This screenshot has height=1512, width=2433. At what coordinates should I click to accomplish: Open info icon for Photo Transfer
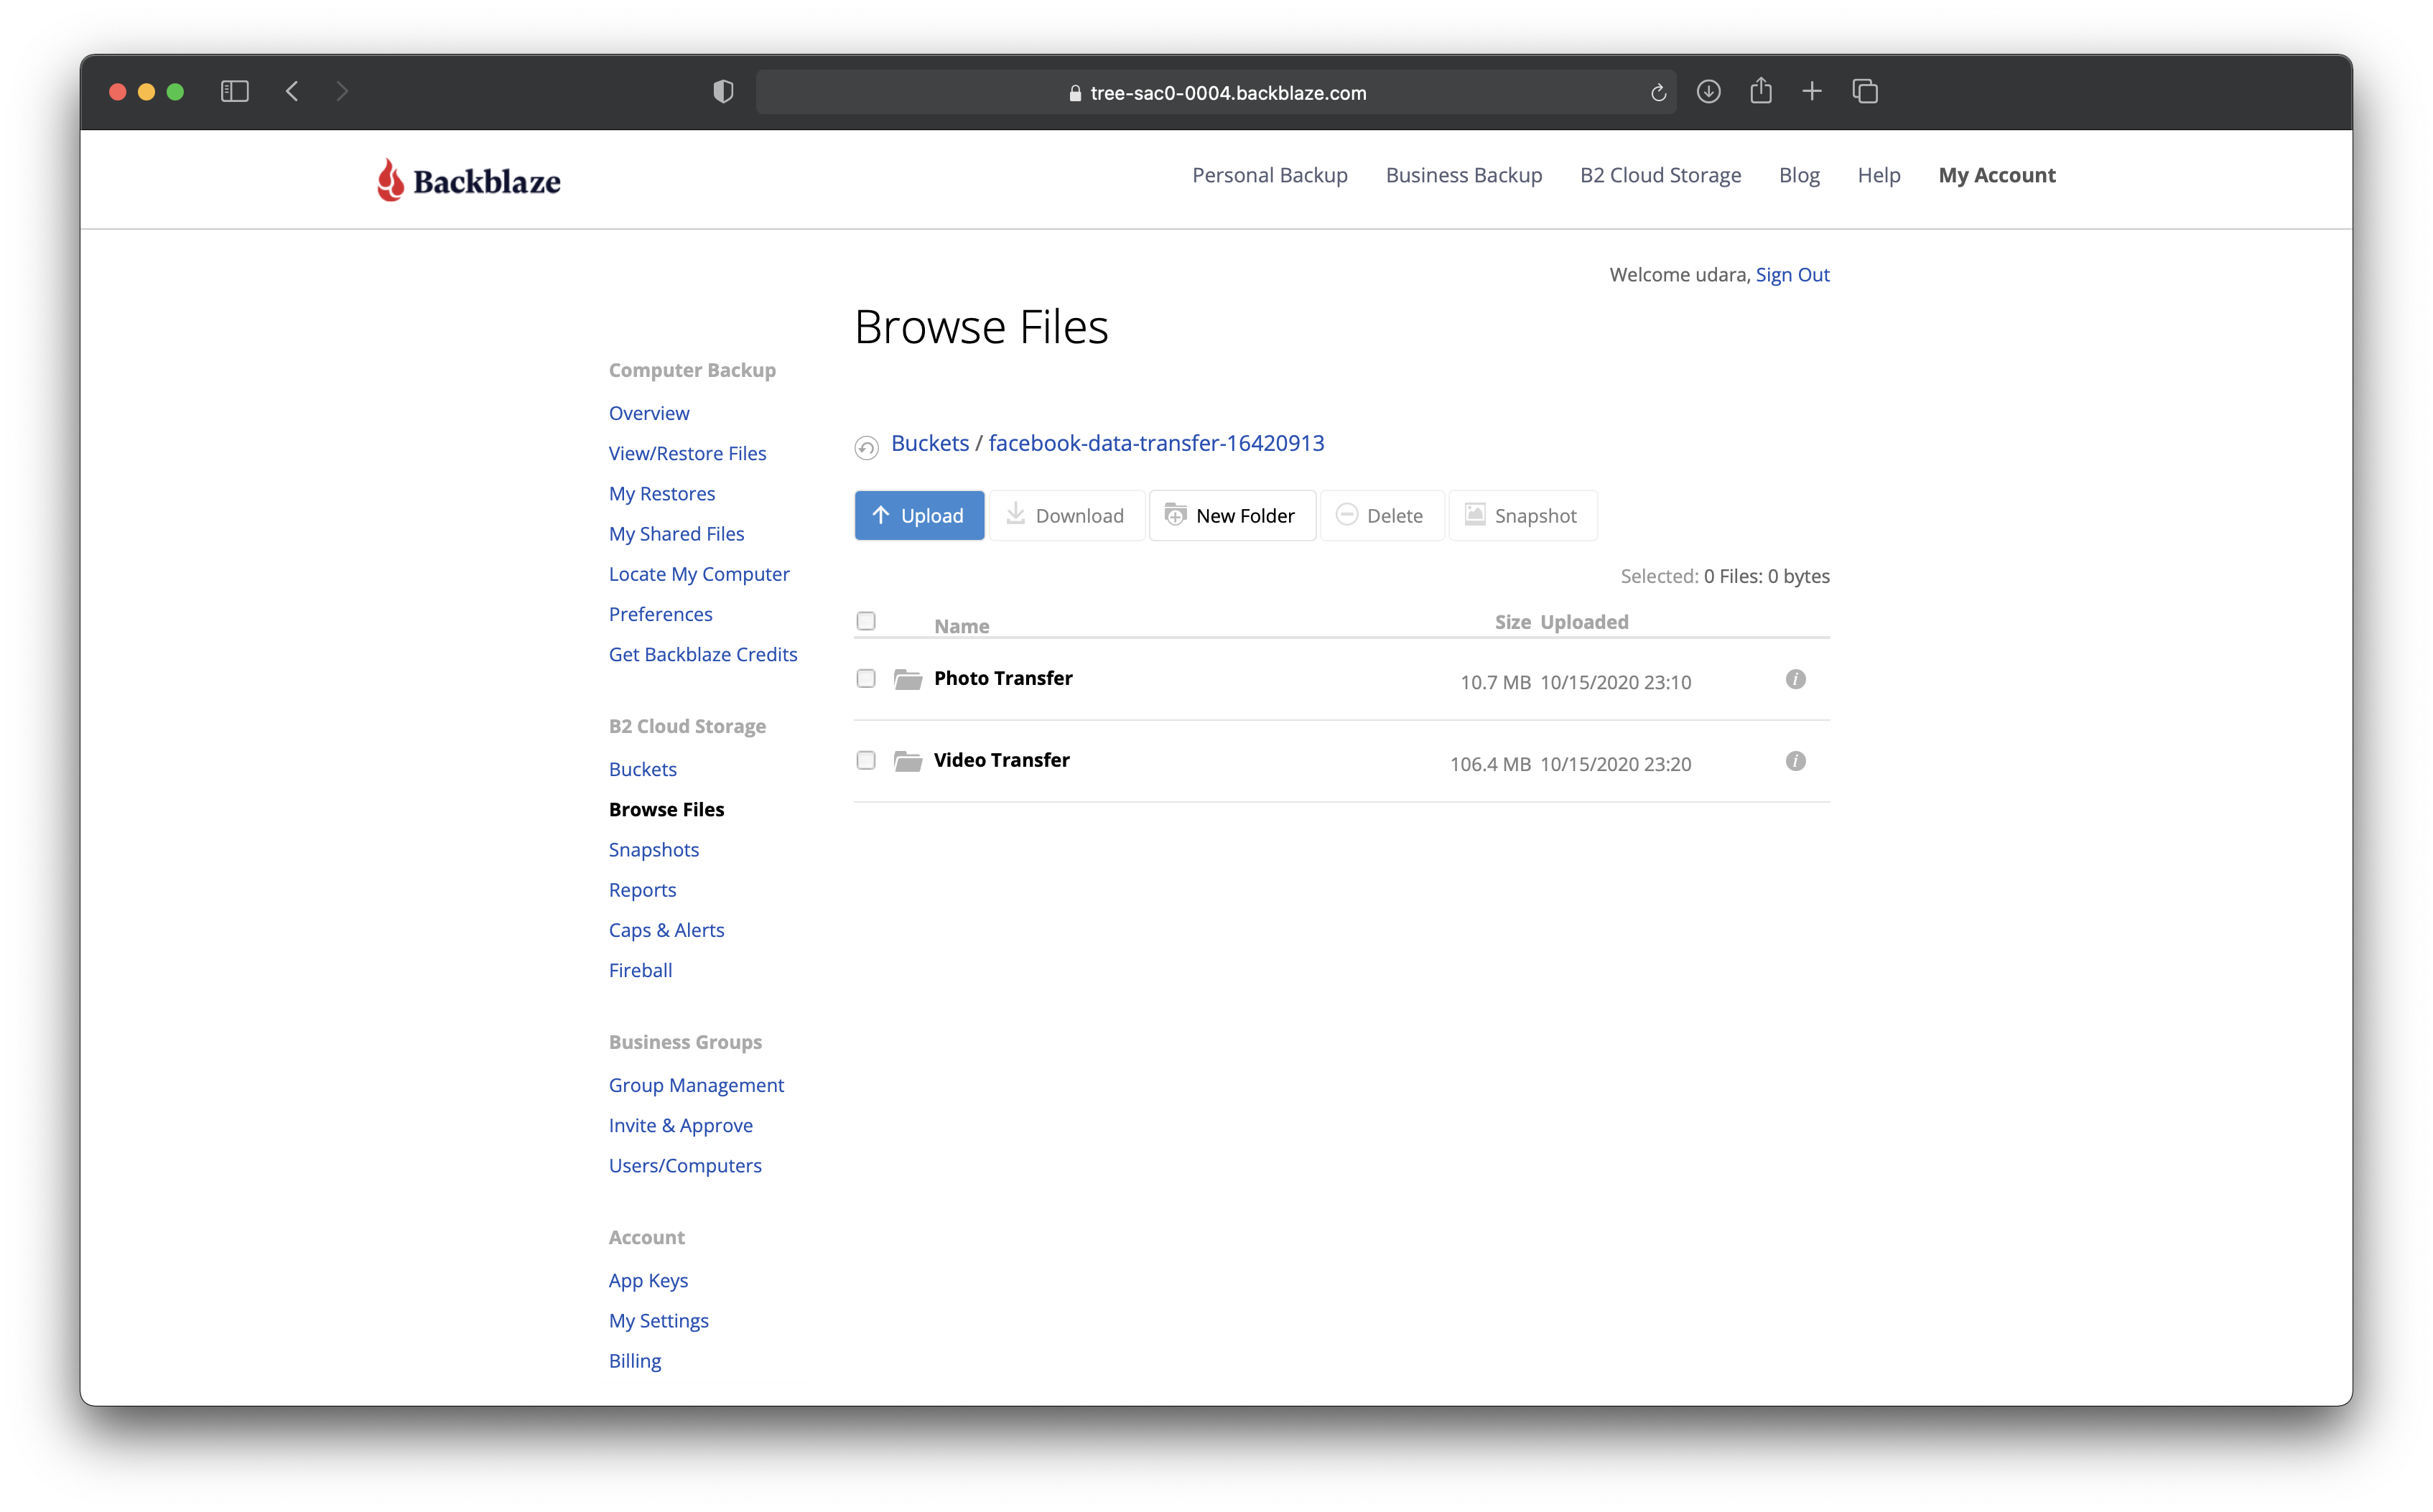tap(1795, 679)
